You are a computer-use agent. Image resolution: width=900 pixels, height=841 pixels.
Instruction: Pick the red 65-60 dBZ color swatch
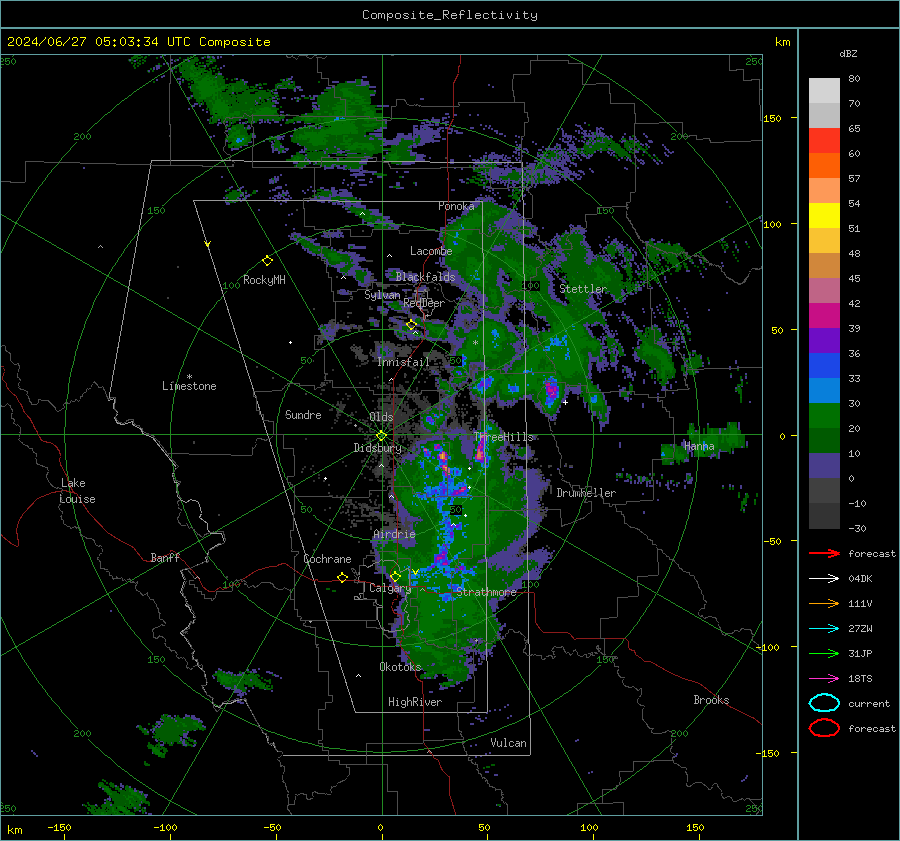[824, 141]
